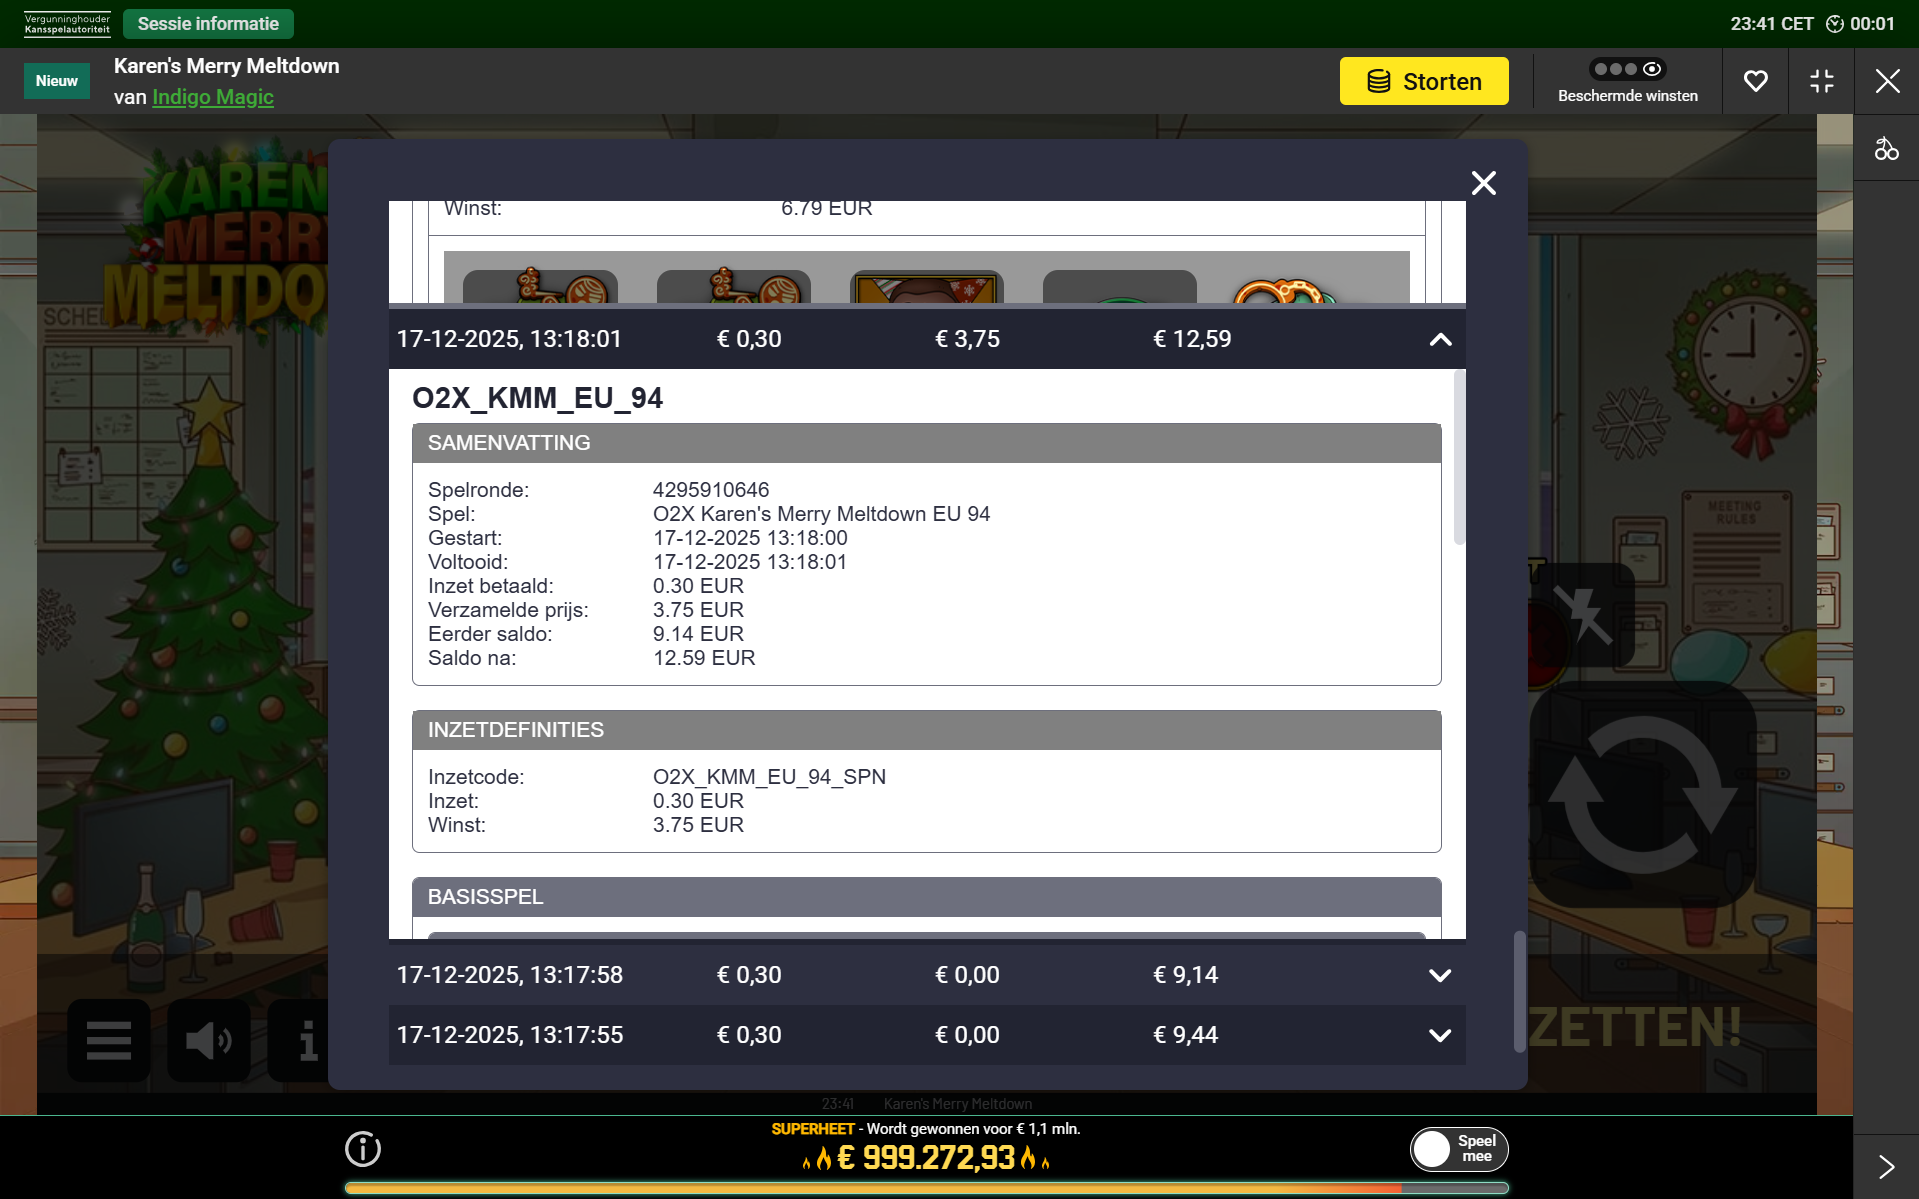Click the next arrow in bottom-right corner
Image resolution: width=1919 pixels, height=1199 pixels.
coord(1886,1166)
